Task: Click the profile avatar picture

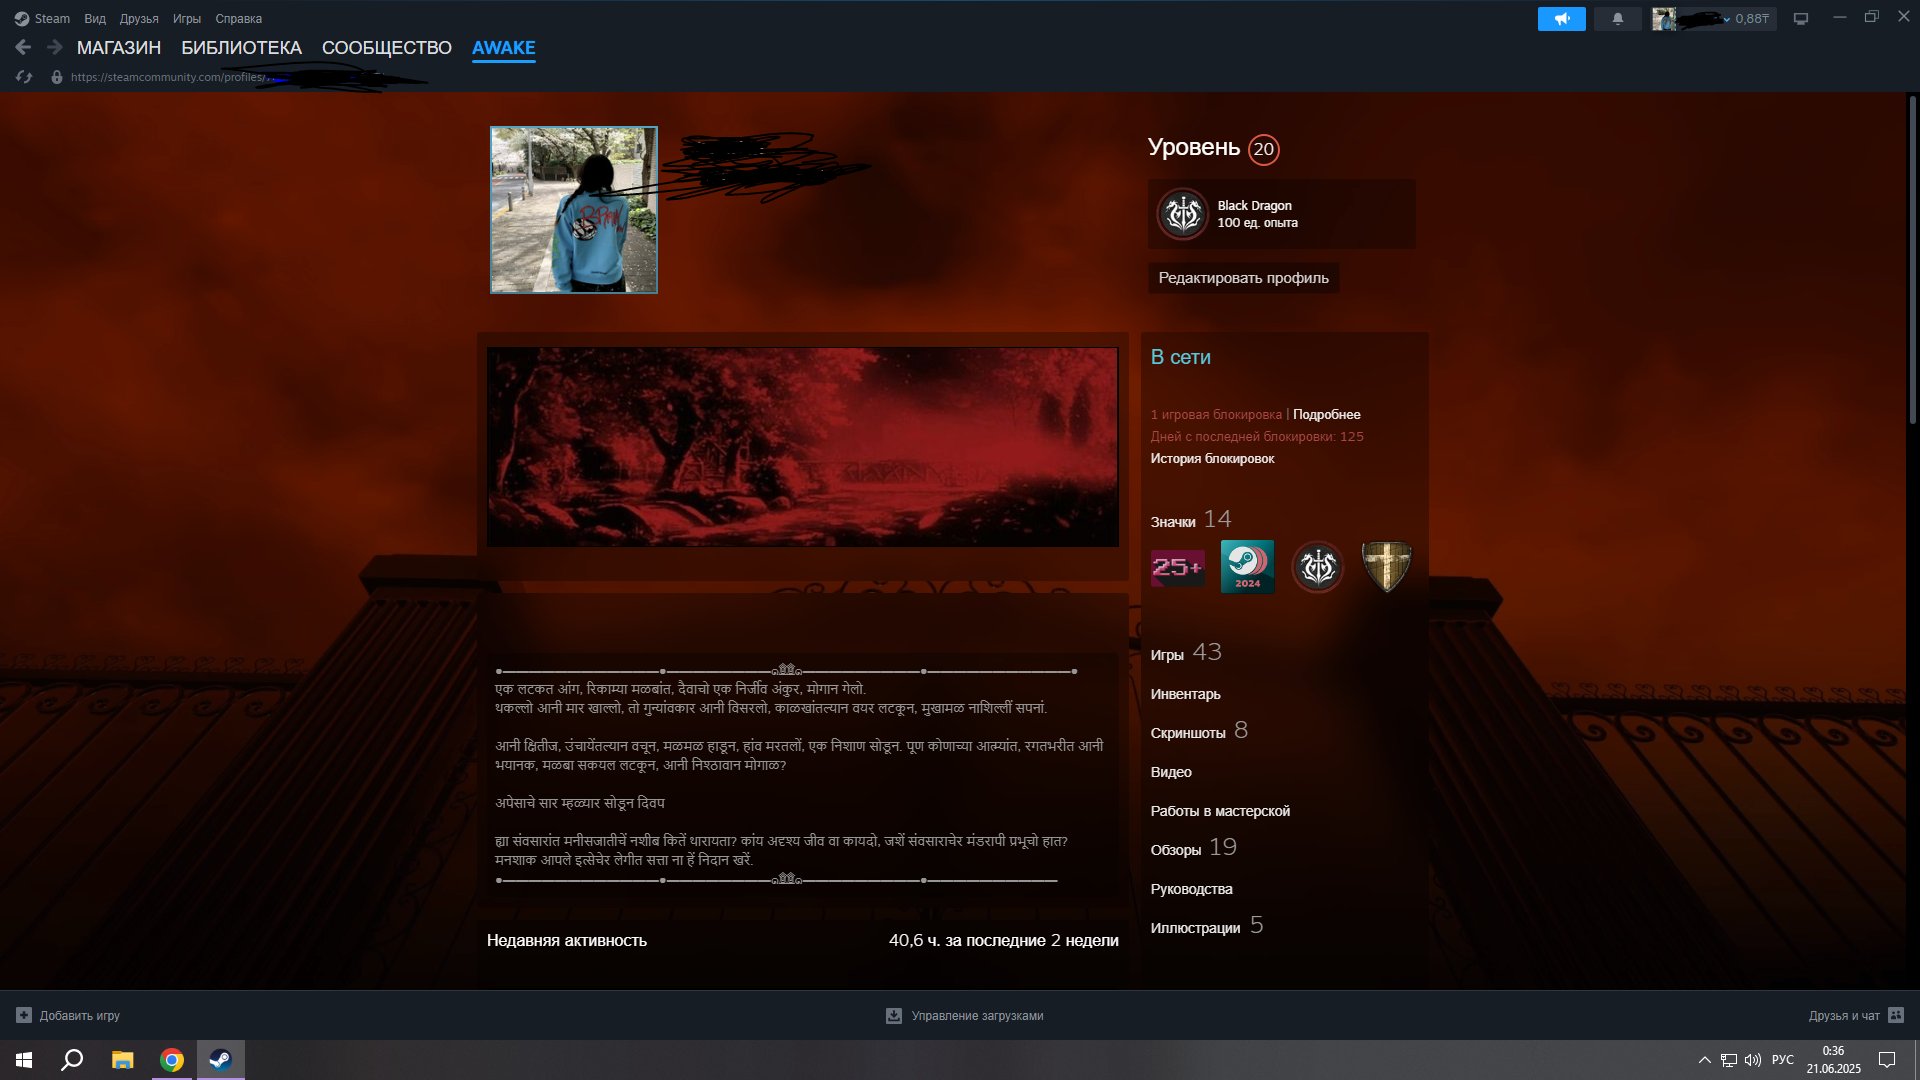Action: pos(574,210)
